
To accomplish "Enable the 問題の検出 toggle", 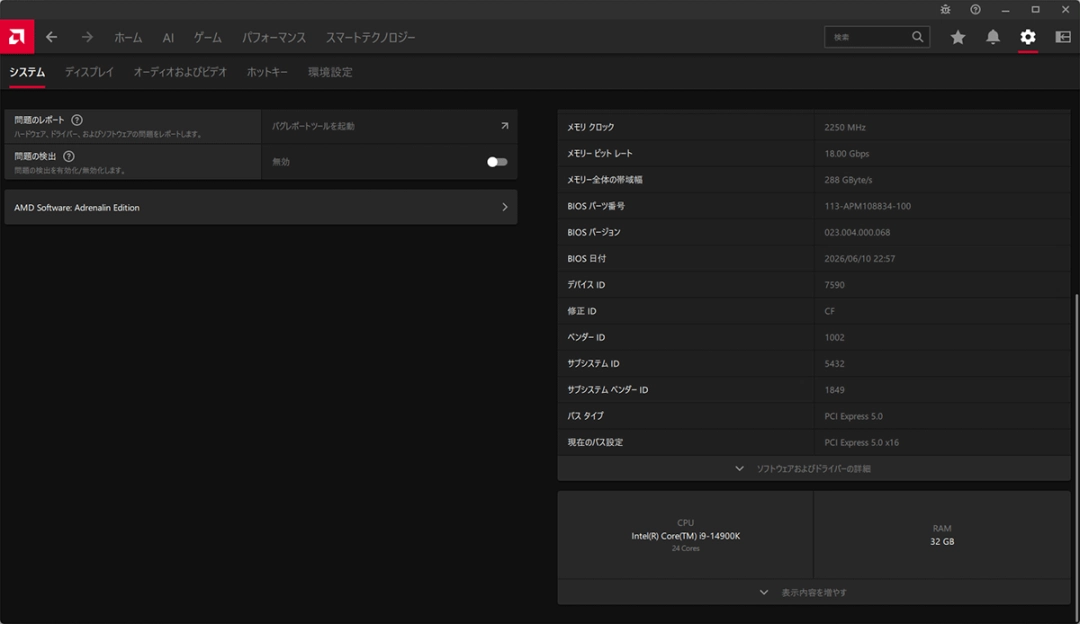I will pyautogui.click(x=497, y=162).
